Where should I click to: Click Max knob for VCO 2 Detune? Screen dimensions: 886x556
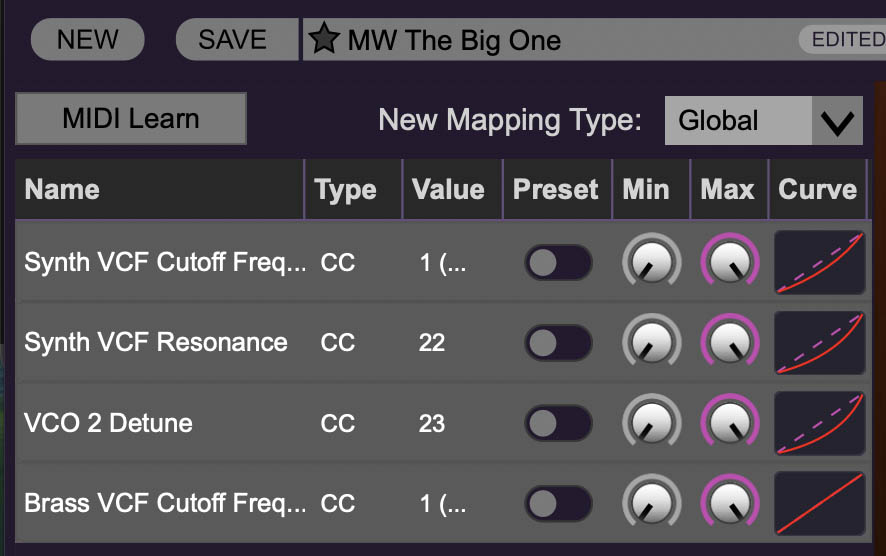729,423
